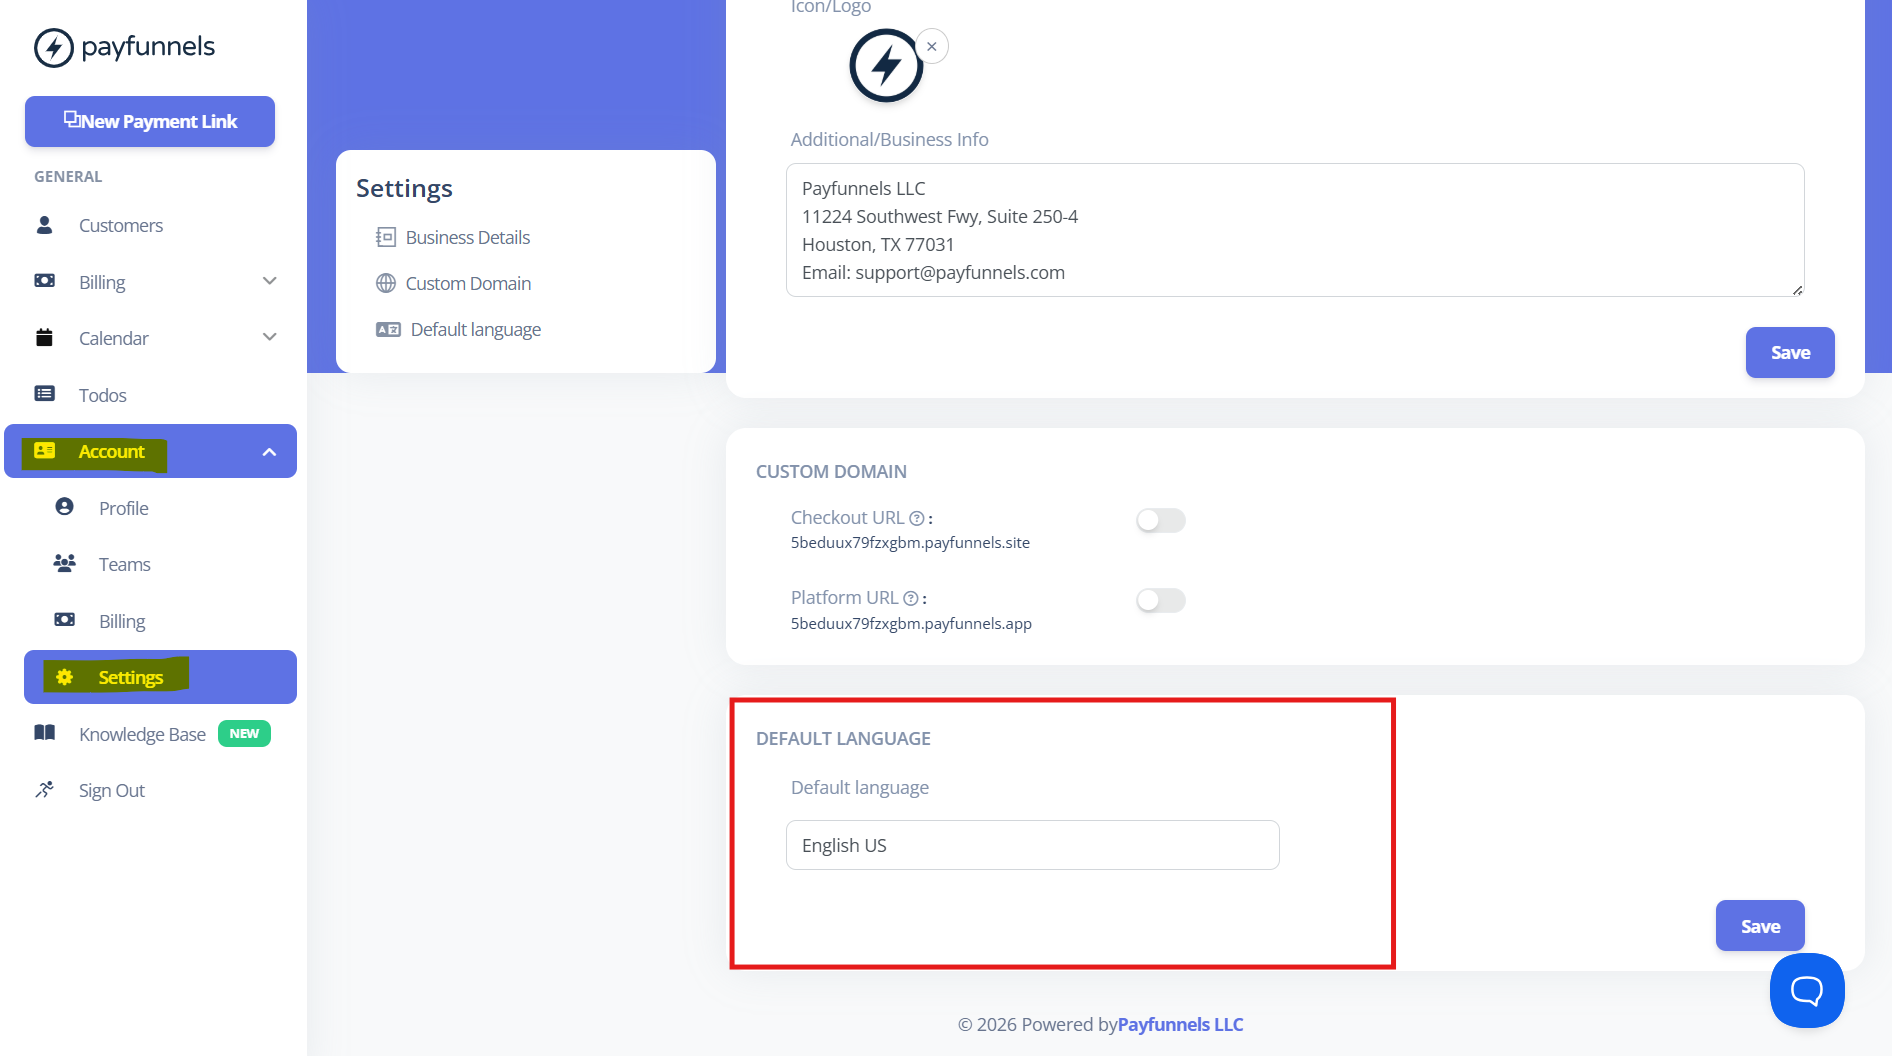Click the Calendar icon in sidebar
Screen dimensions: 1892x1056
[x=44, y=337]
